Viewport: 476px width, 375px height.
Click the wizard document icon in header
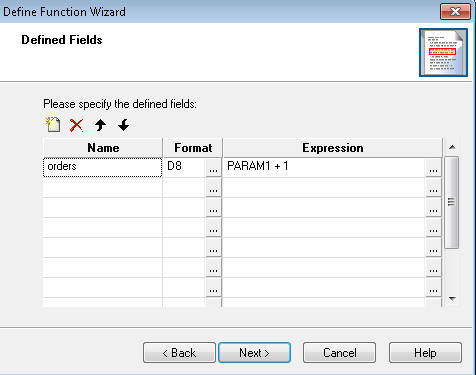[x=443, y=52]
